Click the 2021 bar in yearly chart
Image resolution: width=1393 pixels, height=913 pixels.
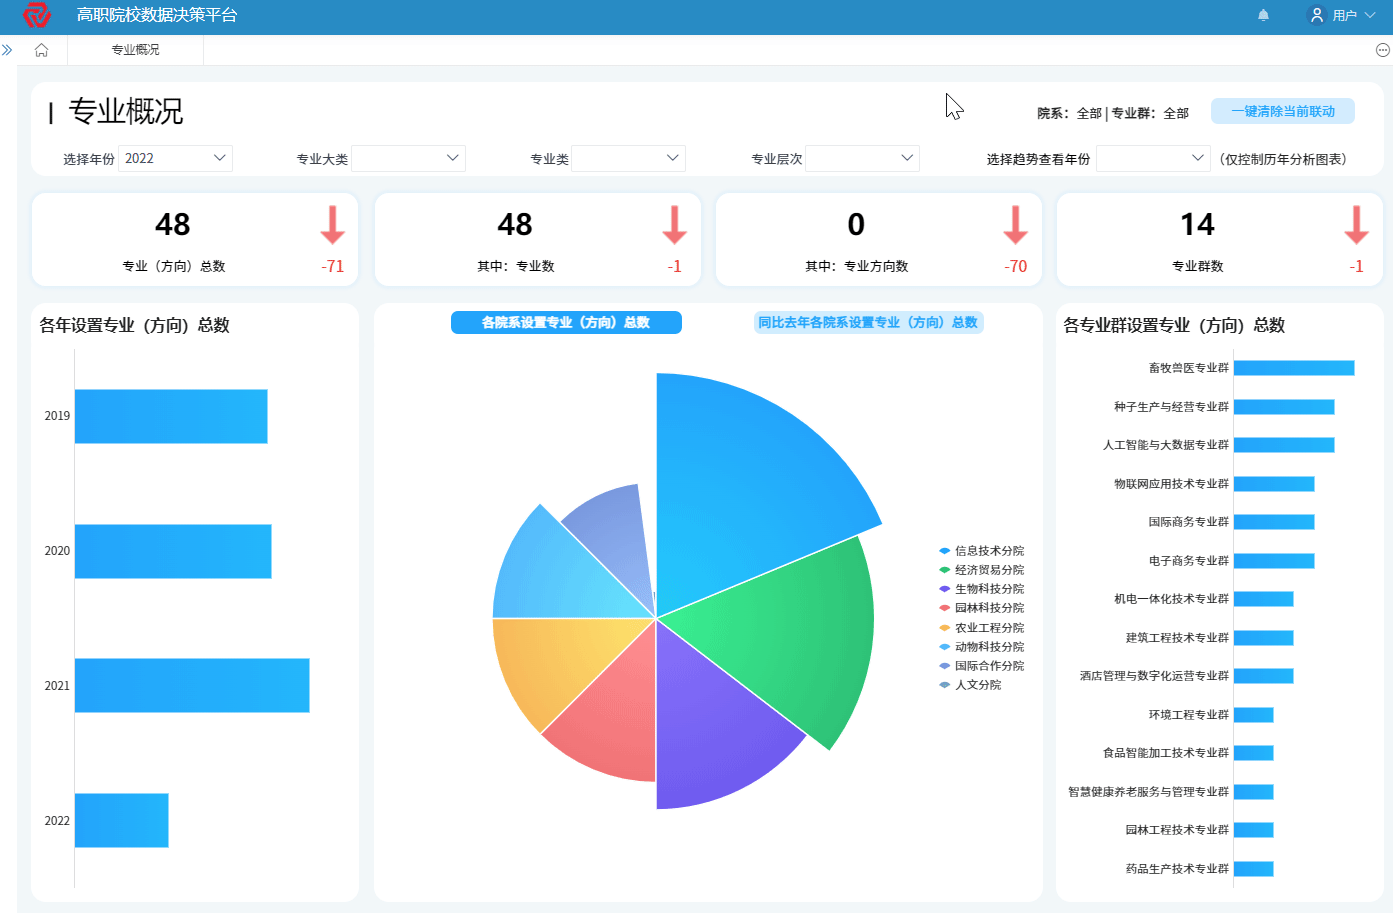point(192,685)
